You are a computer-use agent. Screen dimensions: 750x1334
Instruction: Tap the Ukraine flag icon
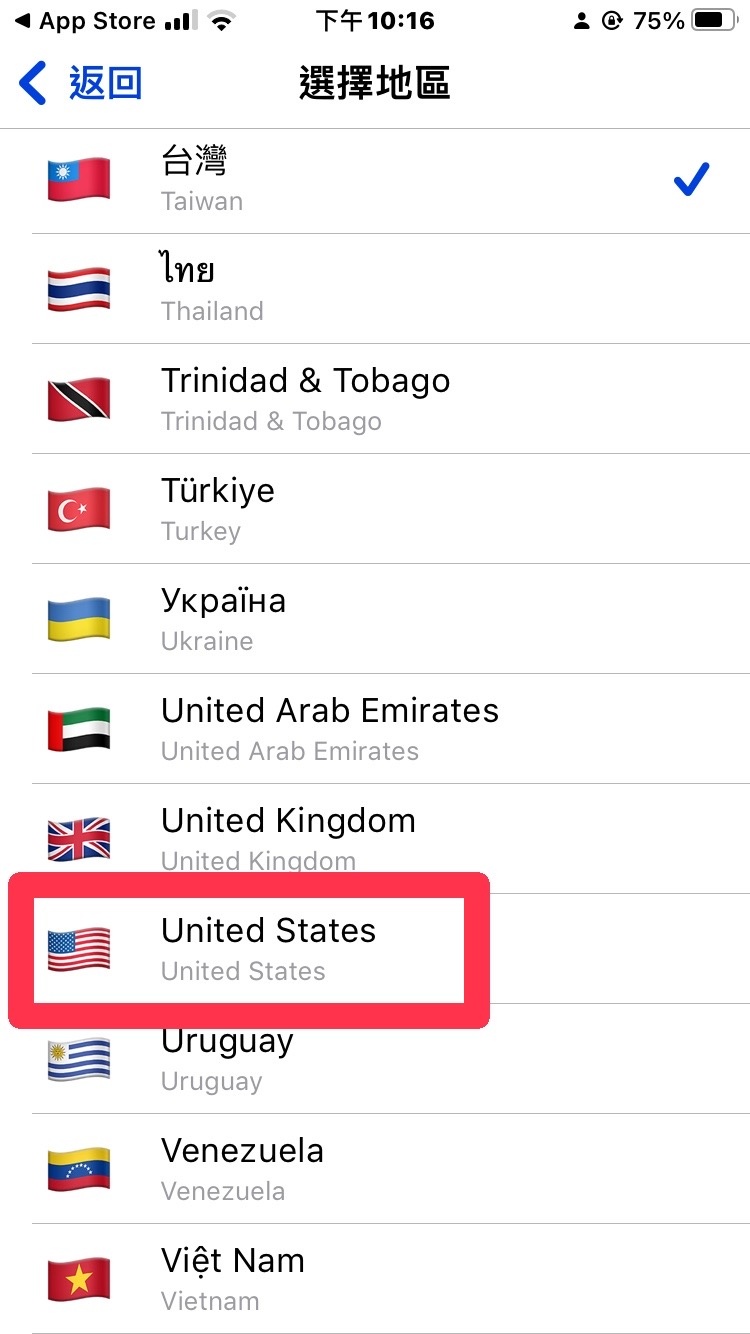point(79,620)
